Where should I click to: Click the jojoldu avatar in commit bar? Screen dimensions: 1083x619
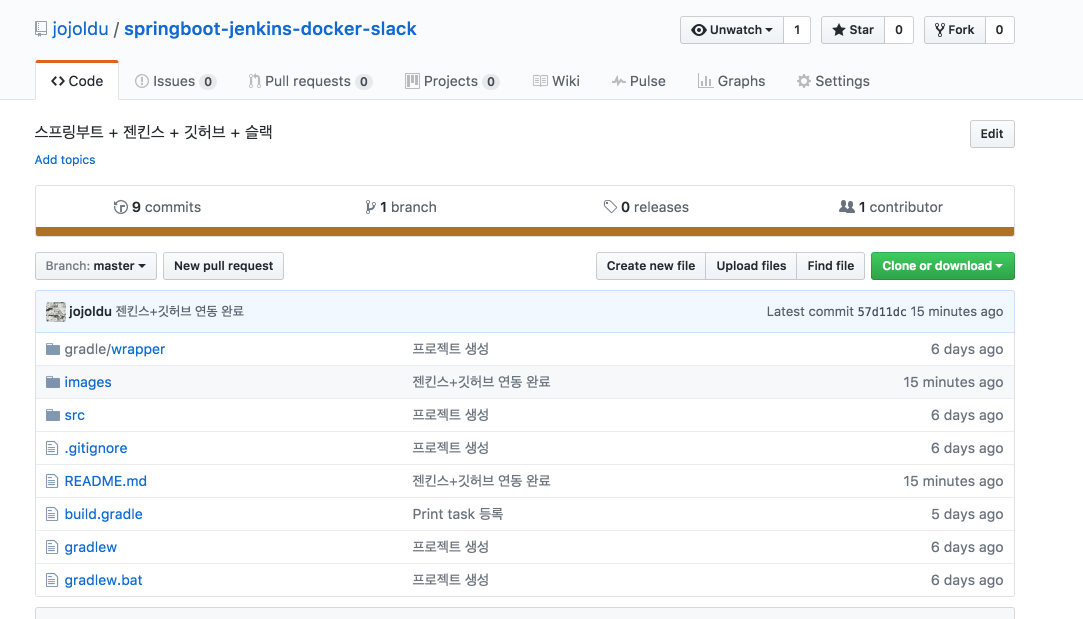[56, 312]
